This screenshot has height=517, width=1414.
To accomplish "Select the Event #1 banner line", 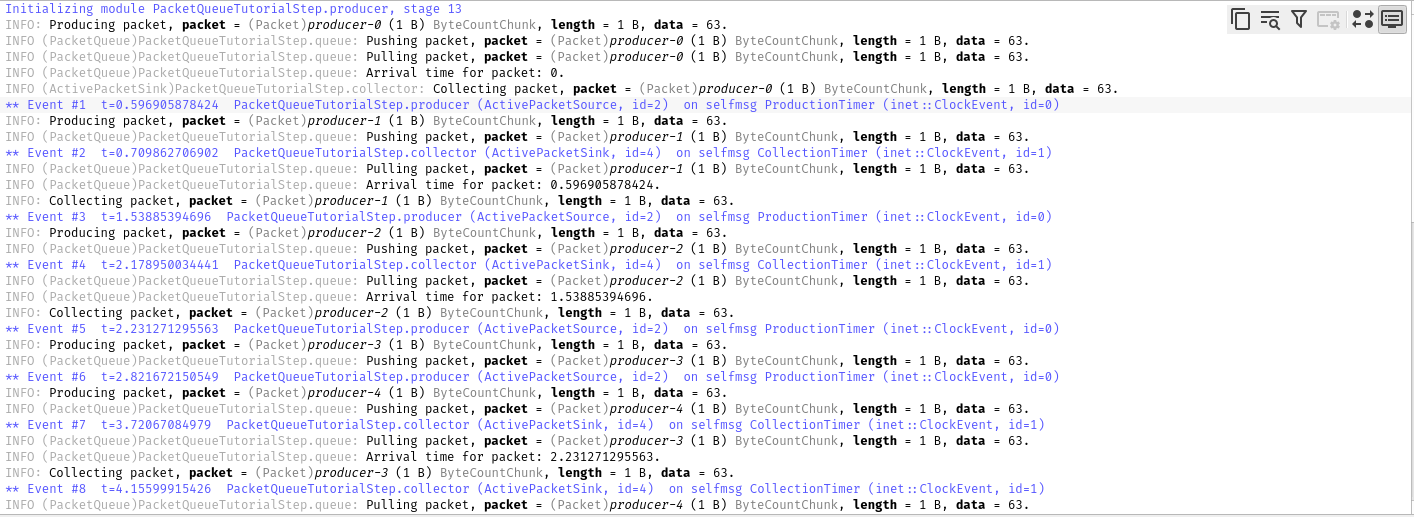I will pos(532,105).
